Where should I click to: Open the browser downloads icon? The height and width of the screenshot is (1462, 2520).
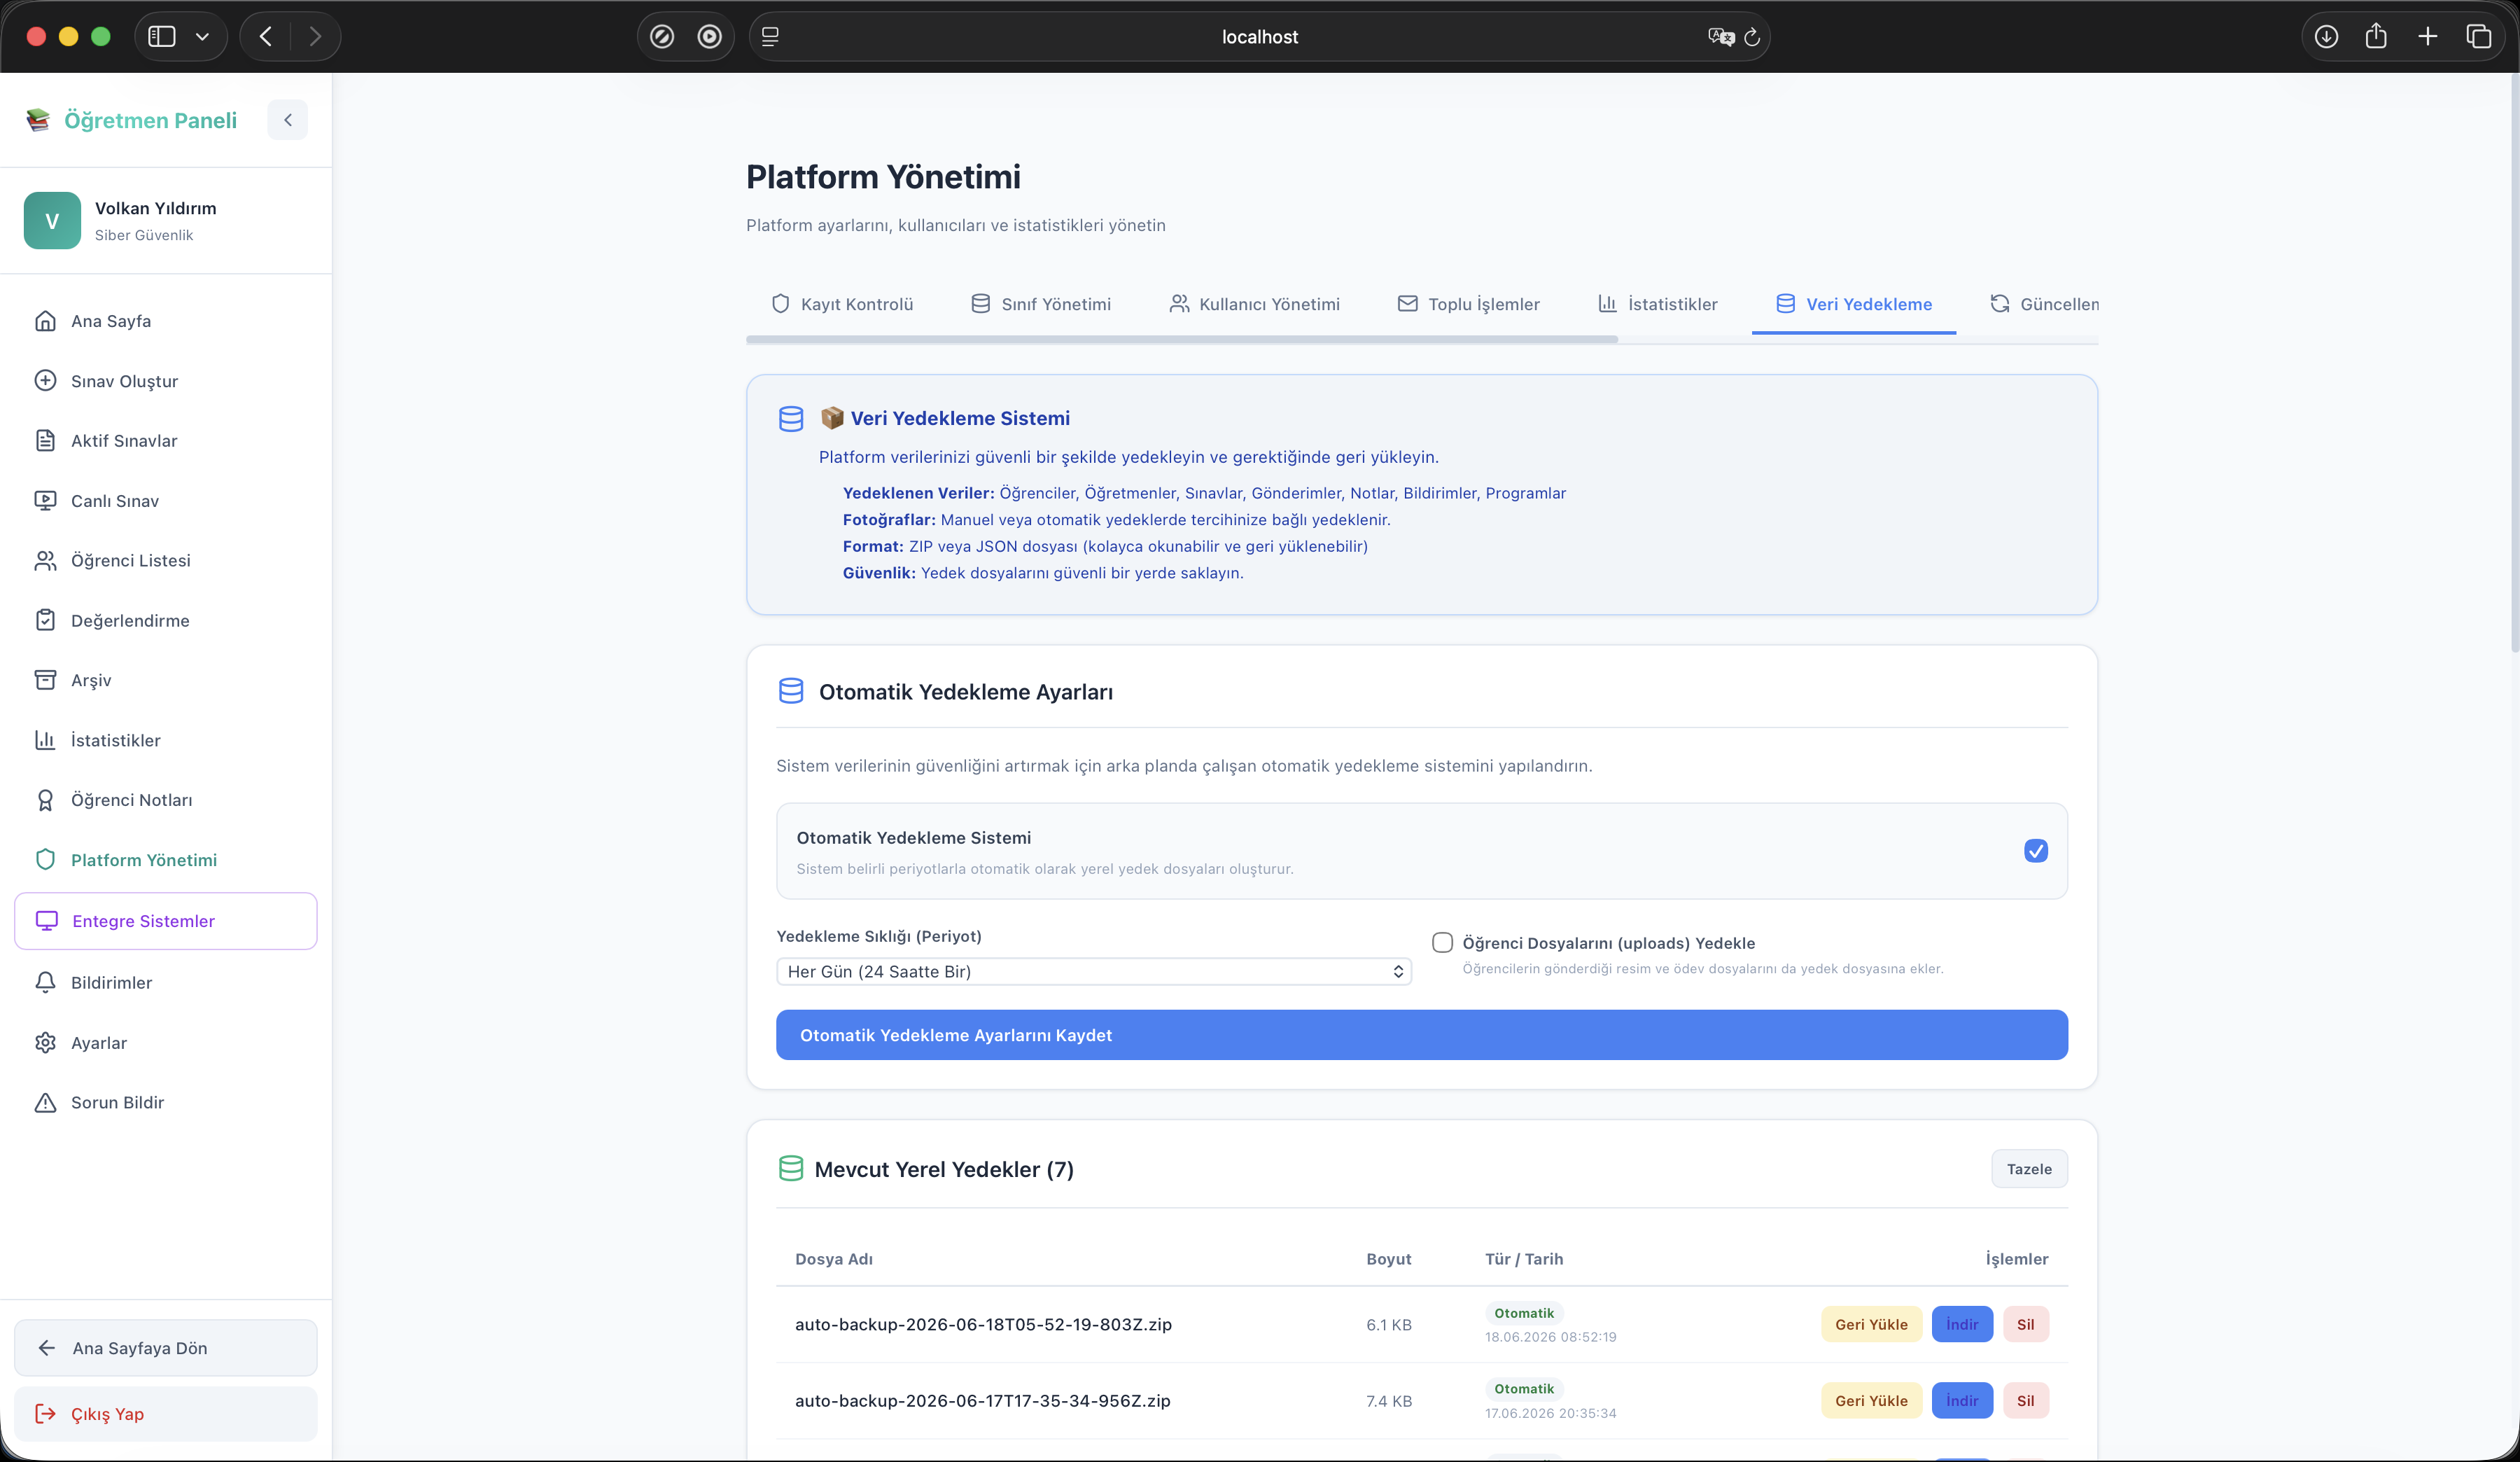point(2326,37)
